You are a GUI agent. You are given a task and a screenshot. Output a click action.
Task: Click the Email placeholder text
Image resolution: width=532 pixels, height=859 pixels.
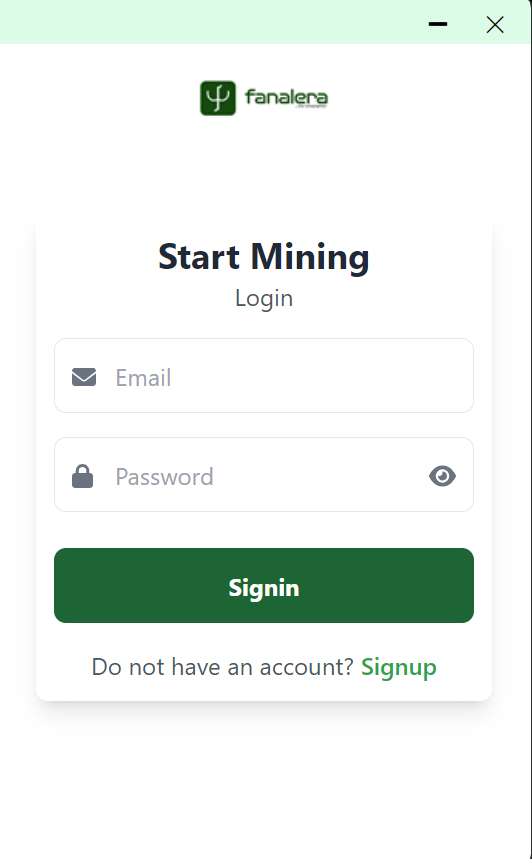[143, 377]
